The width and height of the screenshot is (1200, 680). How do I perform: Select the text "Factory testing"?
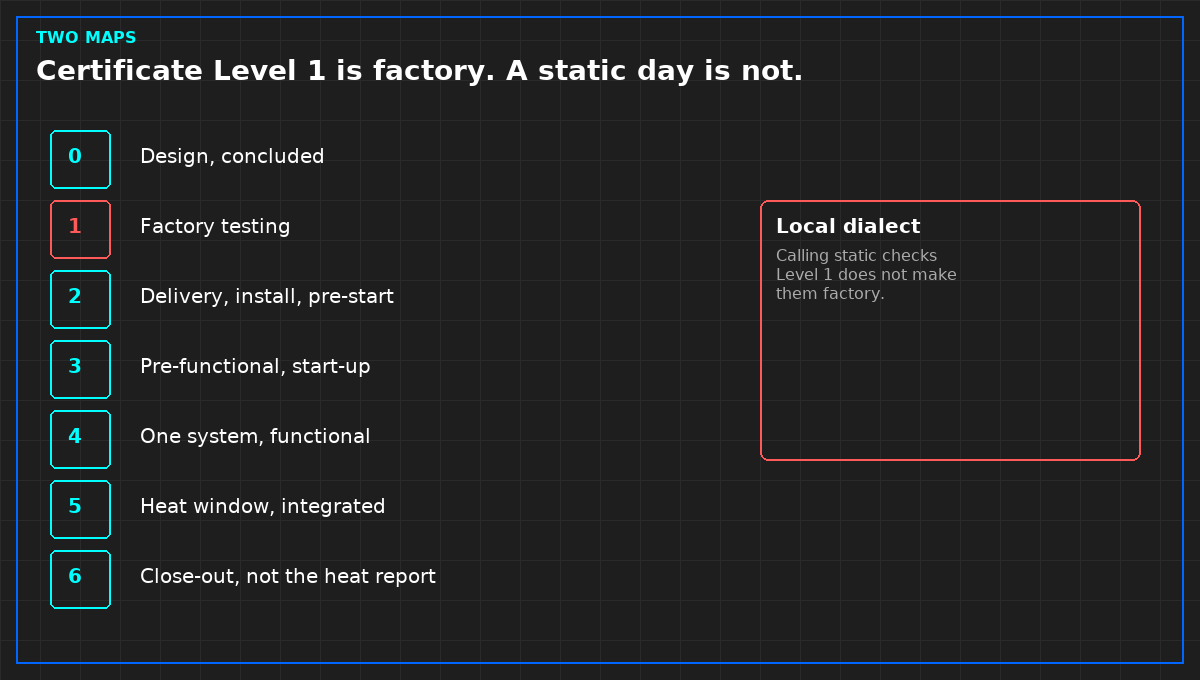click(215, 227)
